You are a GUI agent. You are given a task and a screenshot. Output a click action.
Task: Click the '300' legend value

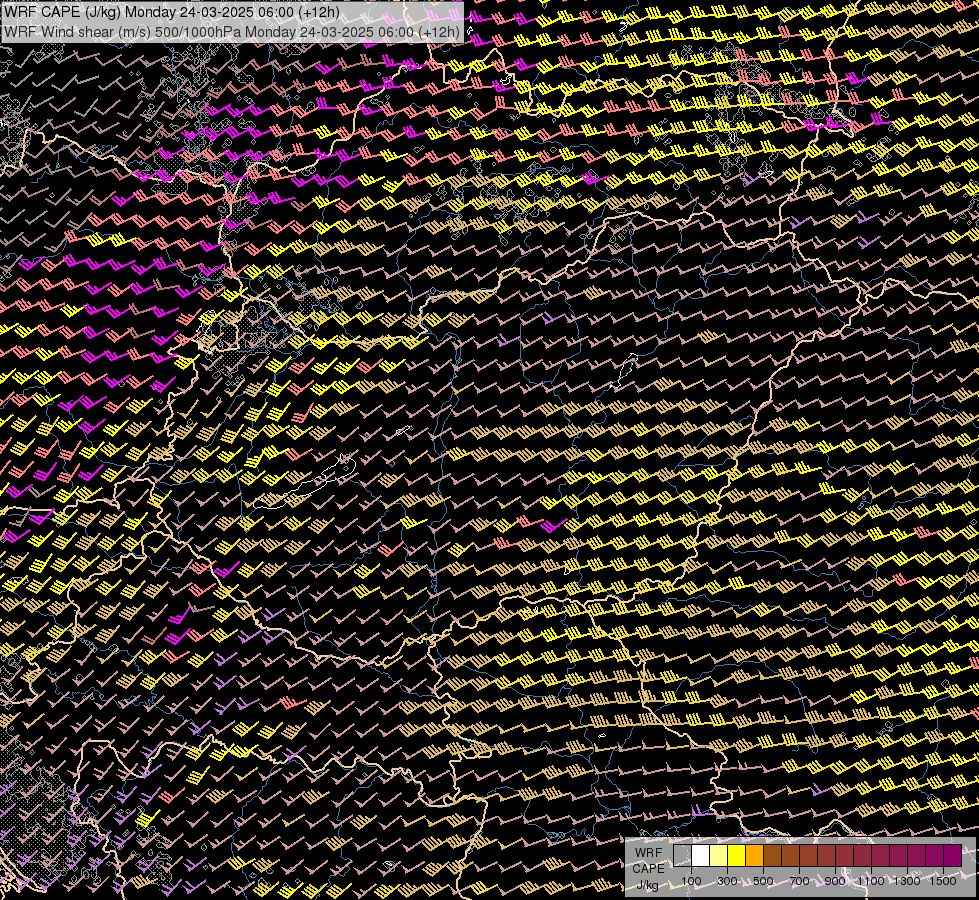727,881
